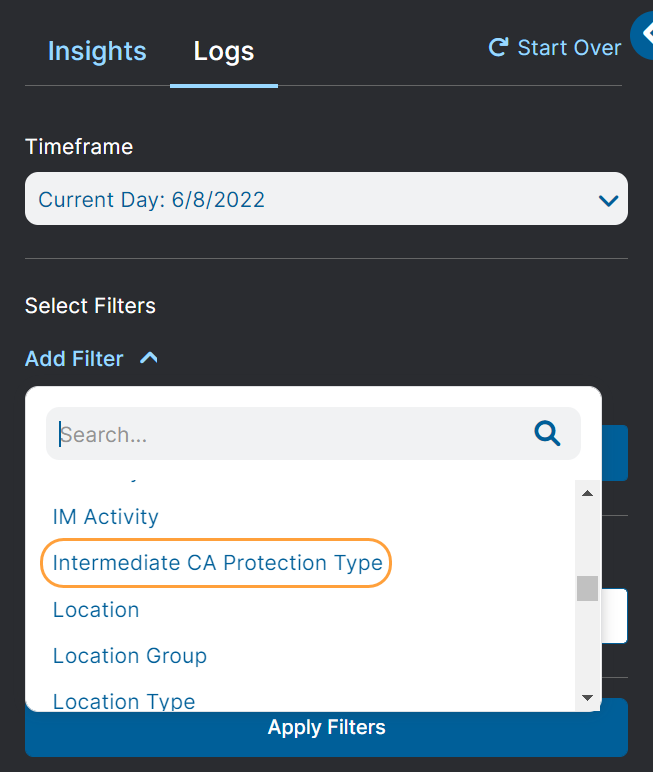Pick the Location Group filter
653x772 pixels.
(x=130, y=656)
